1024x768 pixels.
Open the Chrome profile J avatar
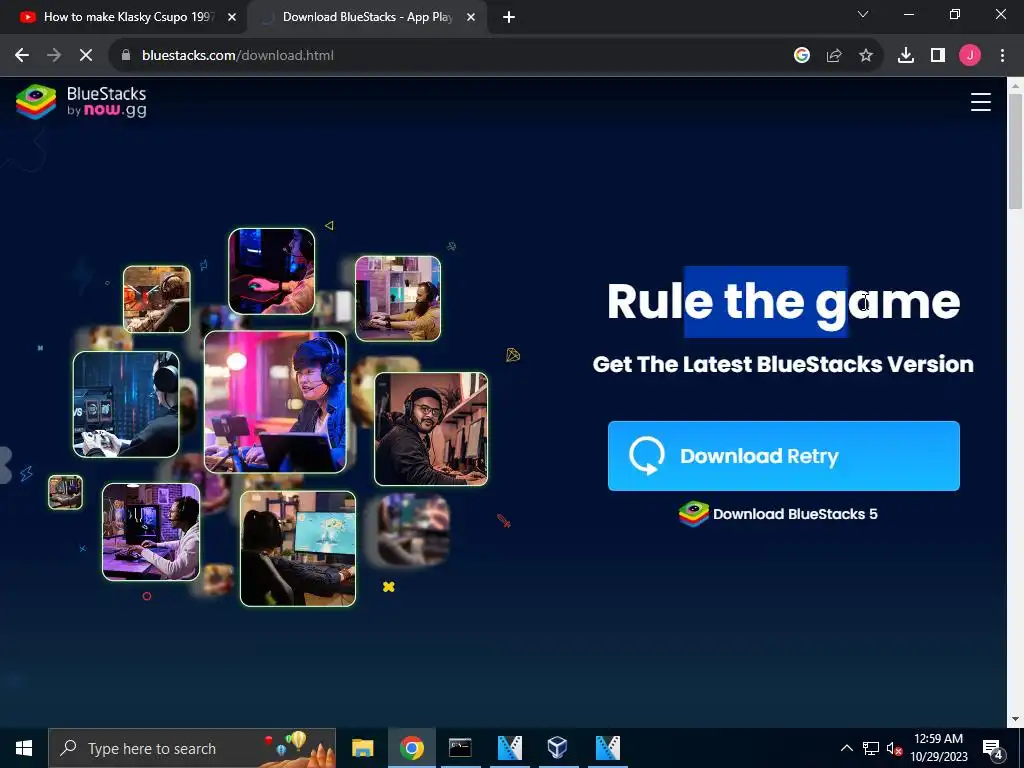(970, 56)
